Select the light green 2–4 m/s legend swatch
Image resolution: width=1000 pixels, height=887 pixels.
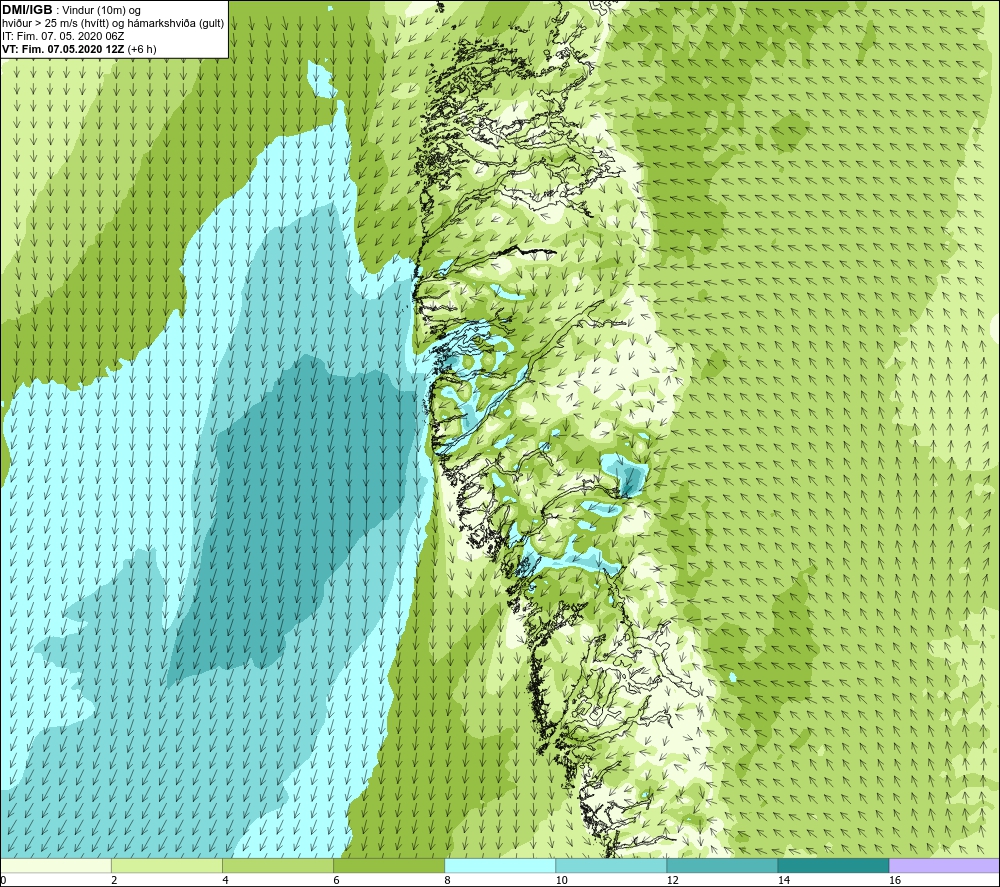click(x=167, y=865)
